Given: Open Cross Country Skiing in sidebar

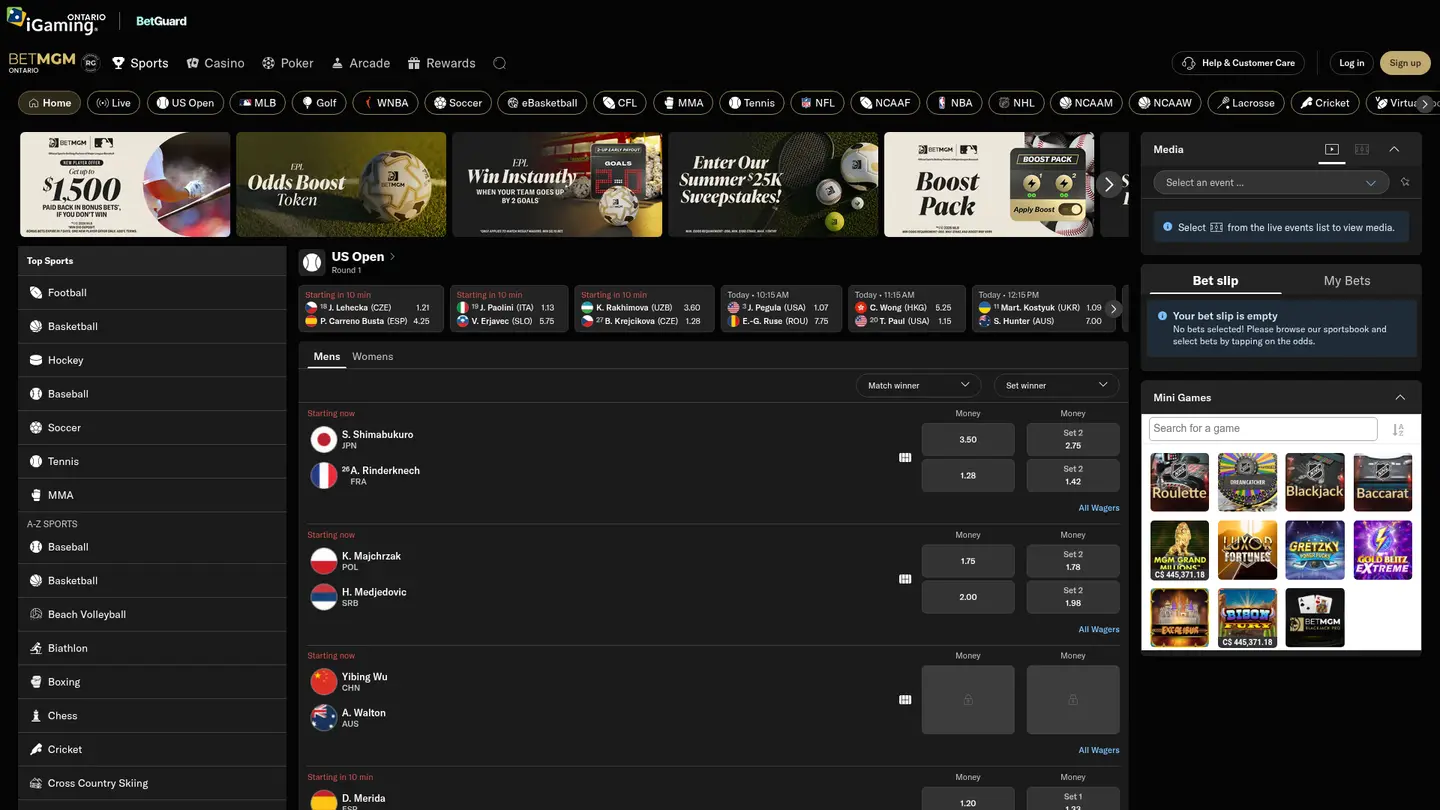Looking at the screenshot, I should [x=152, y=783].
